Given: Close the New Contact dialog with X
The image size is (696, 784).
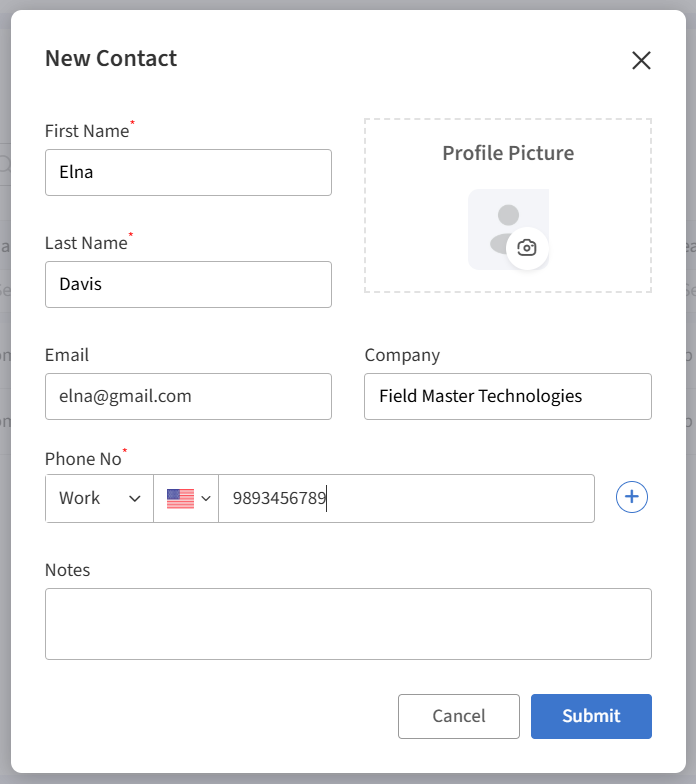Looking at the screenshot, I should coord(641,61).
